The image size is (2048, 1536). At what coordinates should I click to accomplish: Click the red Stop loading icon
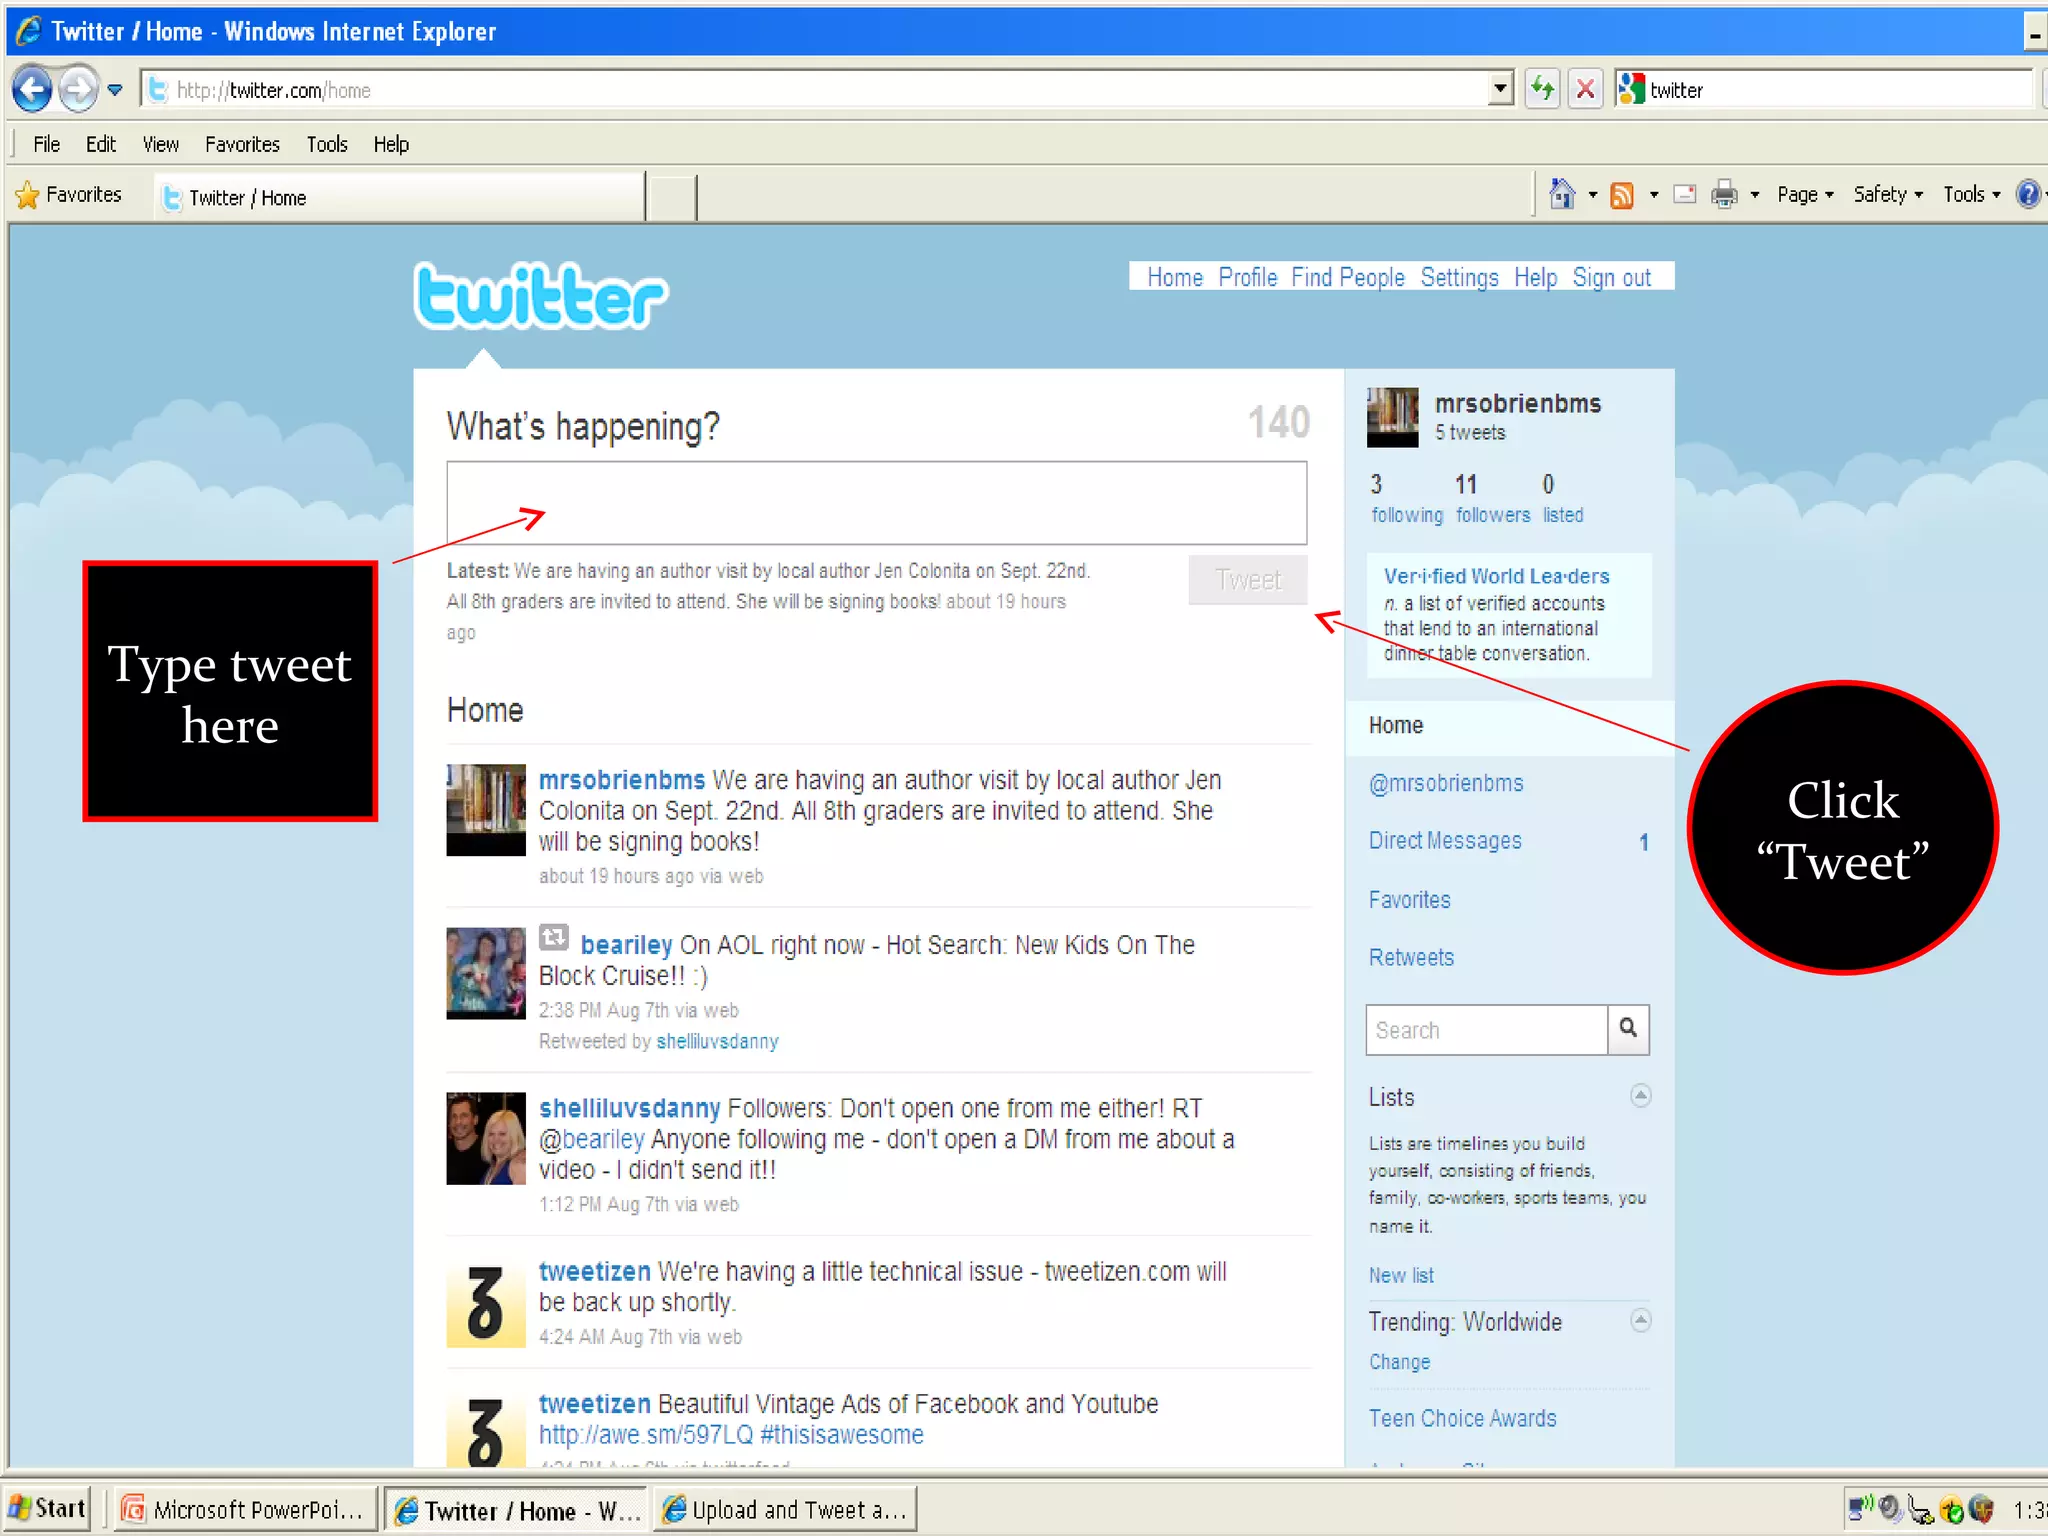tap(1585, 90)
